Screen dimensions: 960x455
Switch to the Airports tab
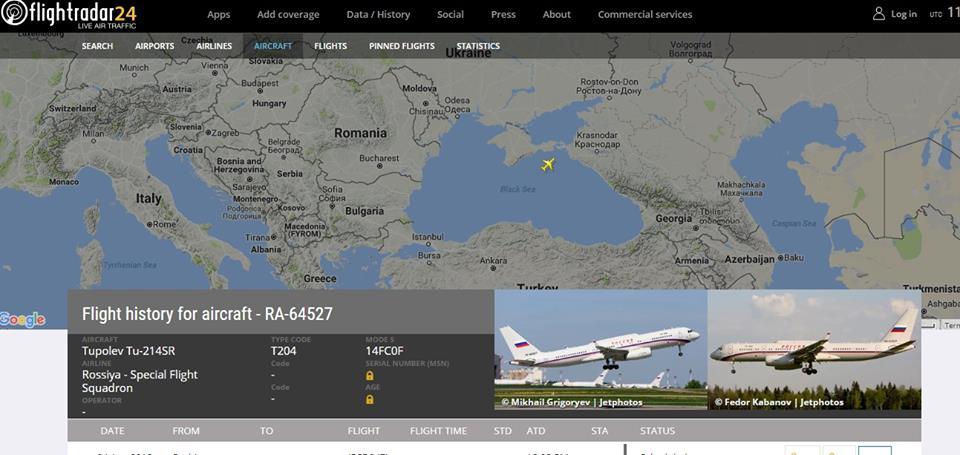click(155, 46)
